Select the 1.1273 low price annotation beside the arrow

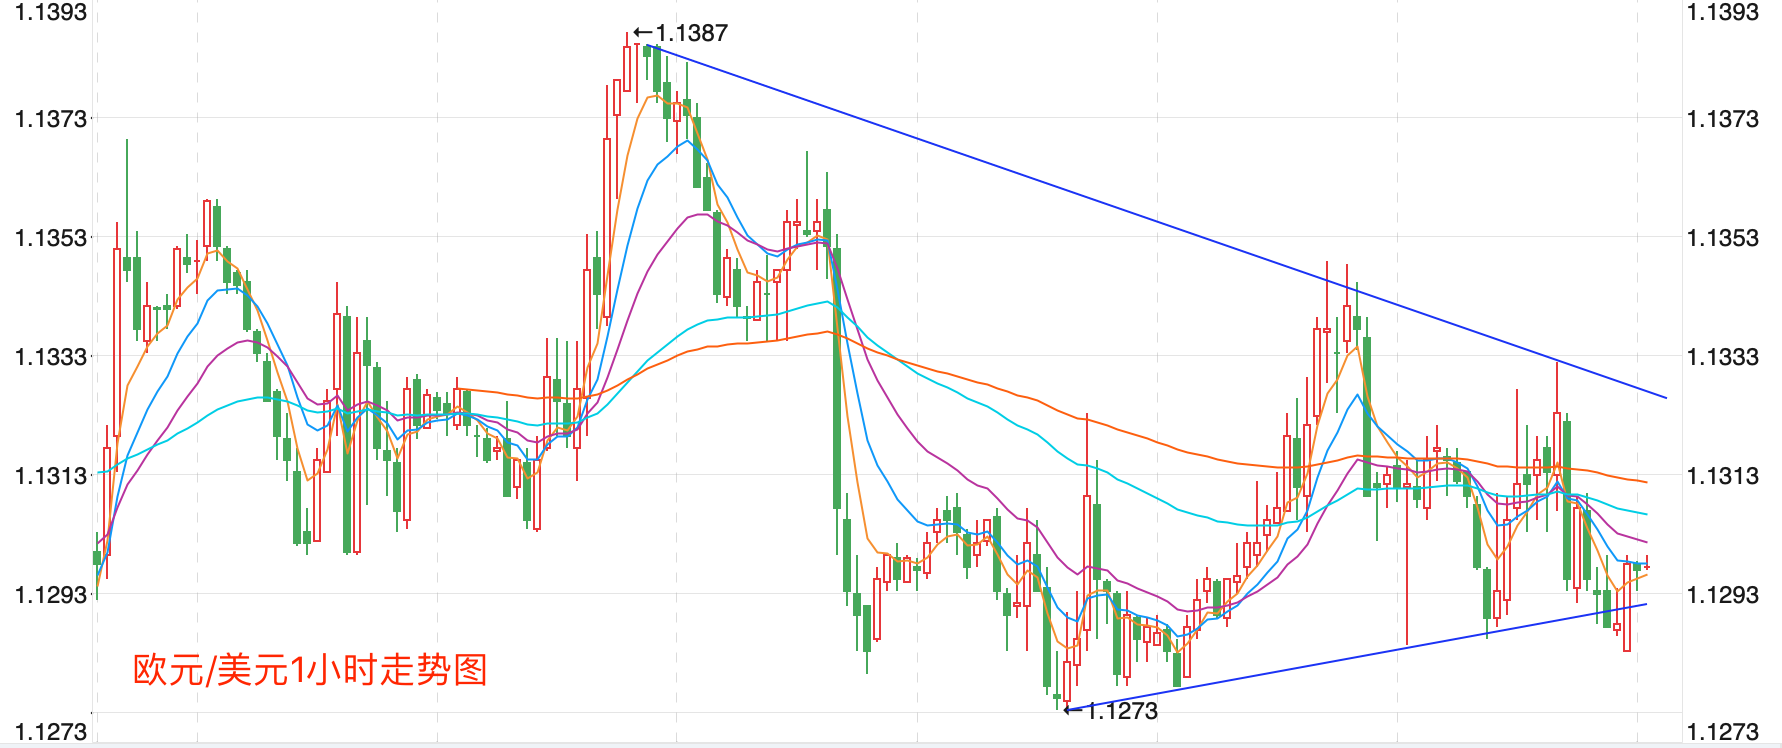pos(1122,711)
